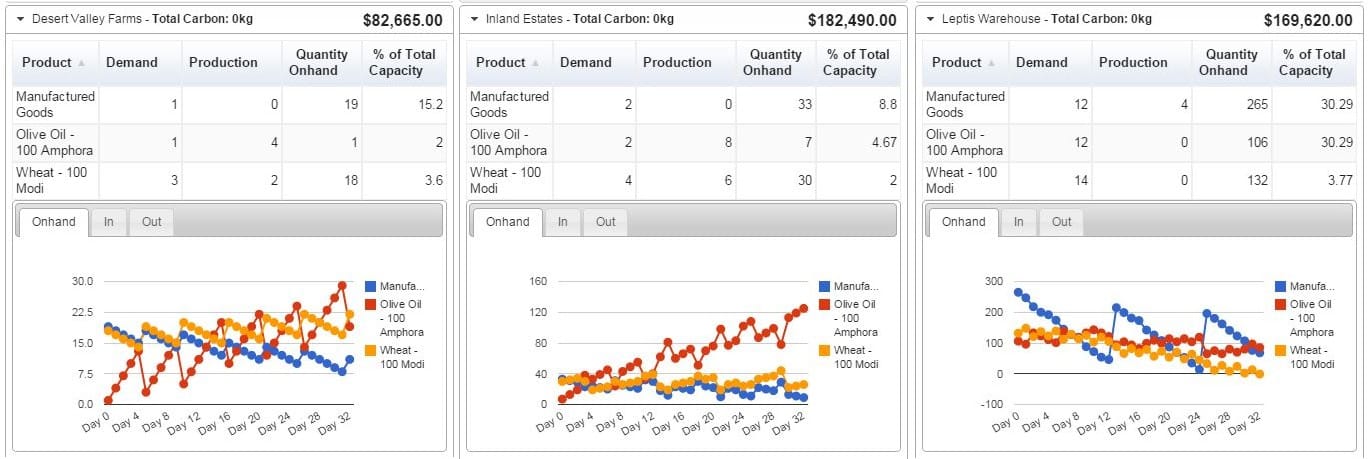Click Quantity Onhand header in Inland Estates table
Viewport: 1368px width, 459px height.
tap(776, 62)
